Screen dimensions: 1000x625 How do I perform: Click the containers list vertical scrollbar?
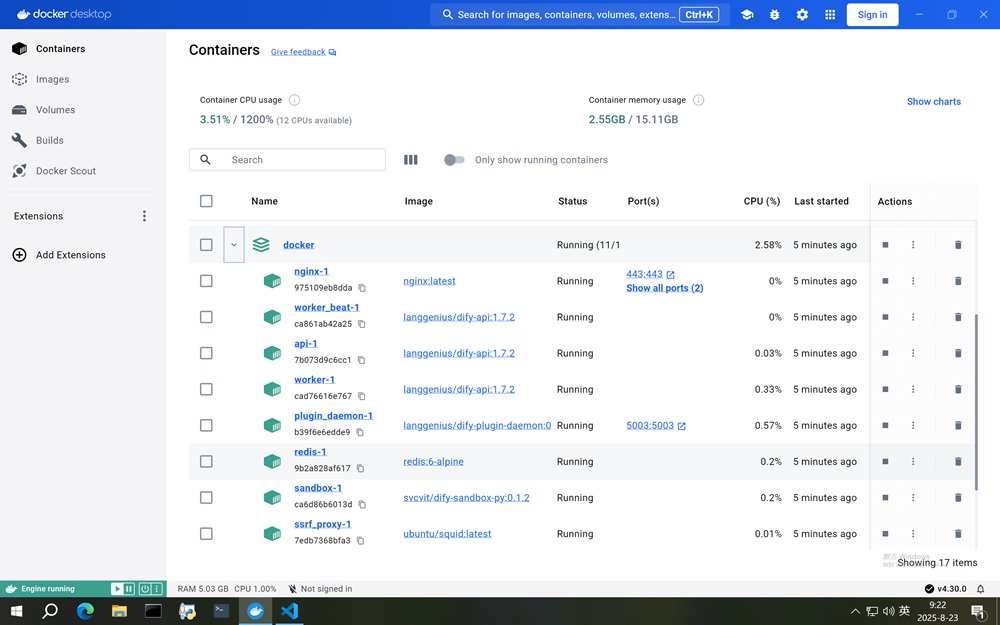tap(976, 402)
